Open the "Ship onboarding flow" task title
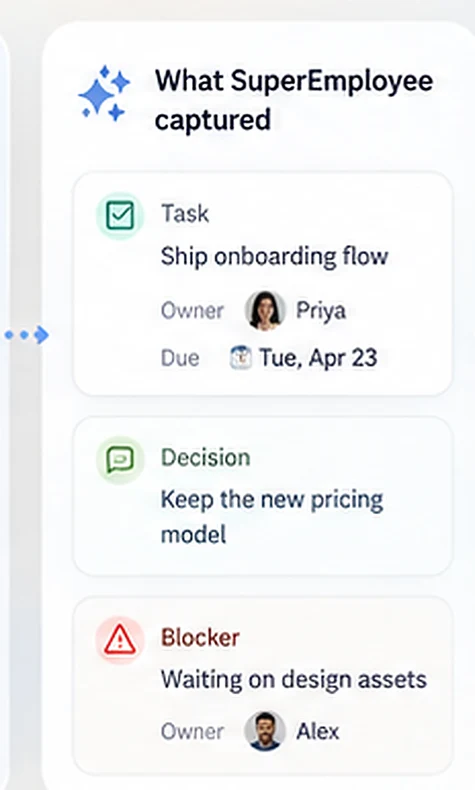475x790 pixels. 275,256
